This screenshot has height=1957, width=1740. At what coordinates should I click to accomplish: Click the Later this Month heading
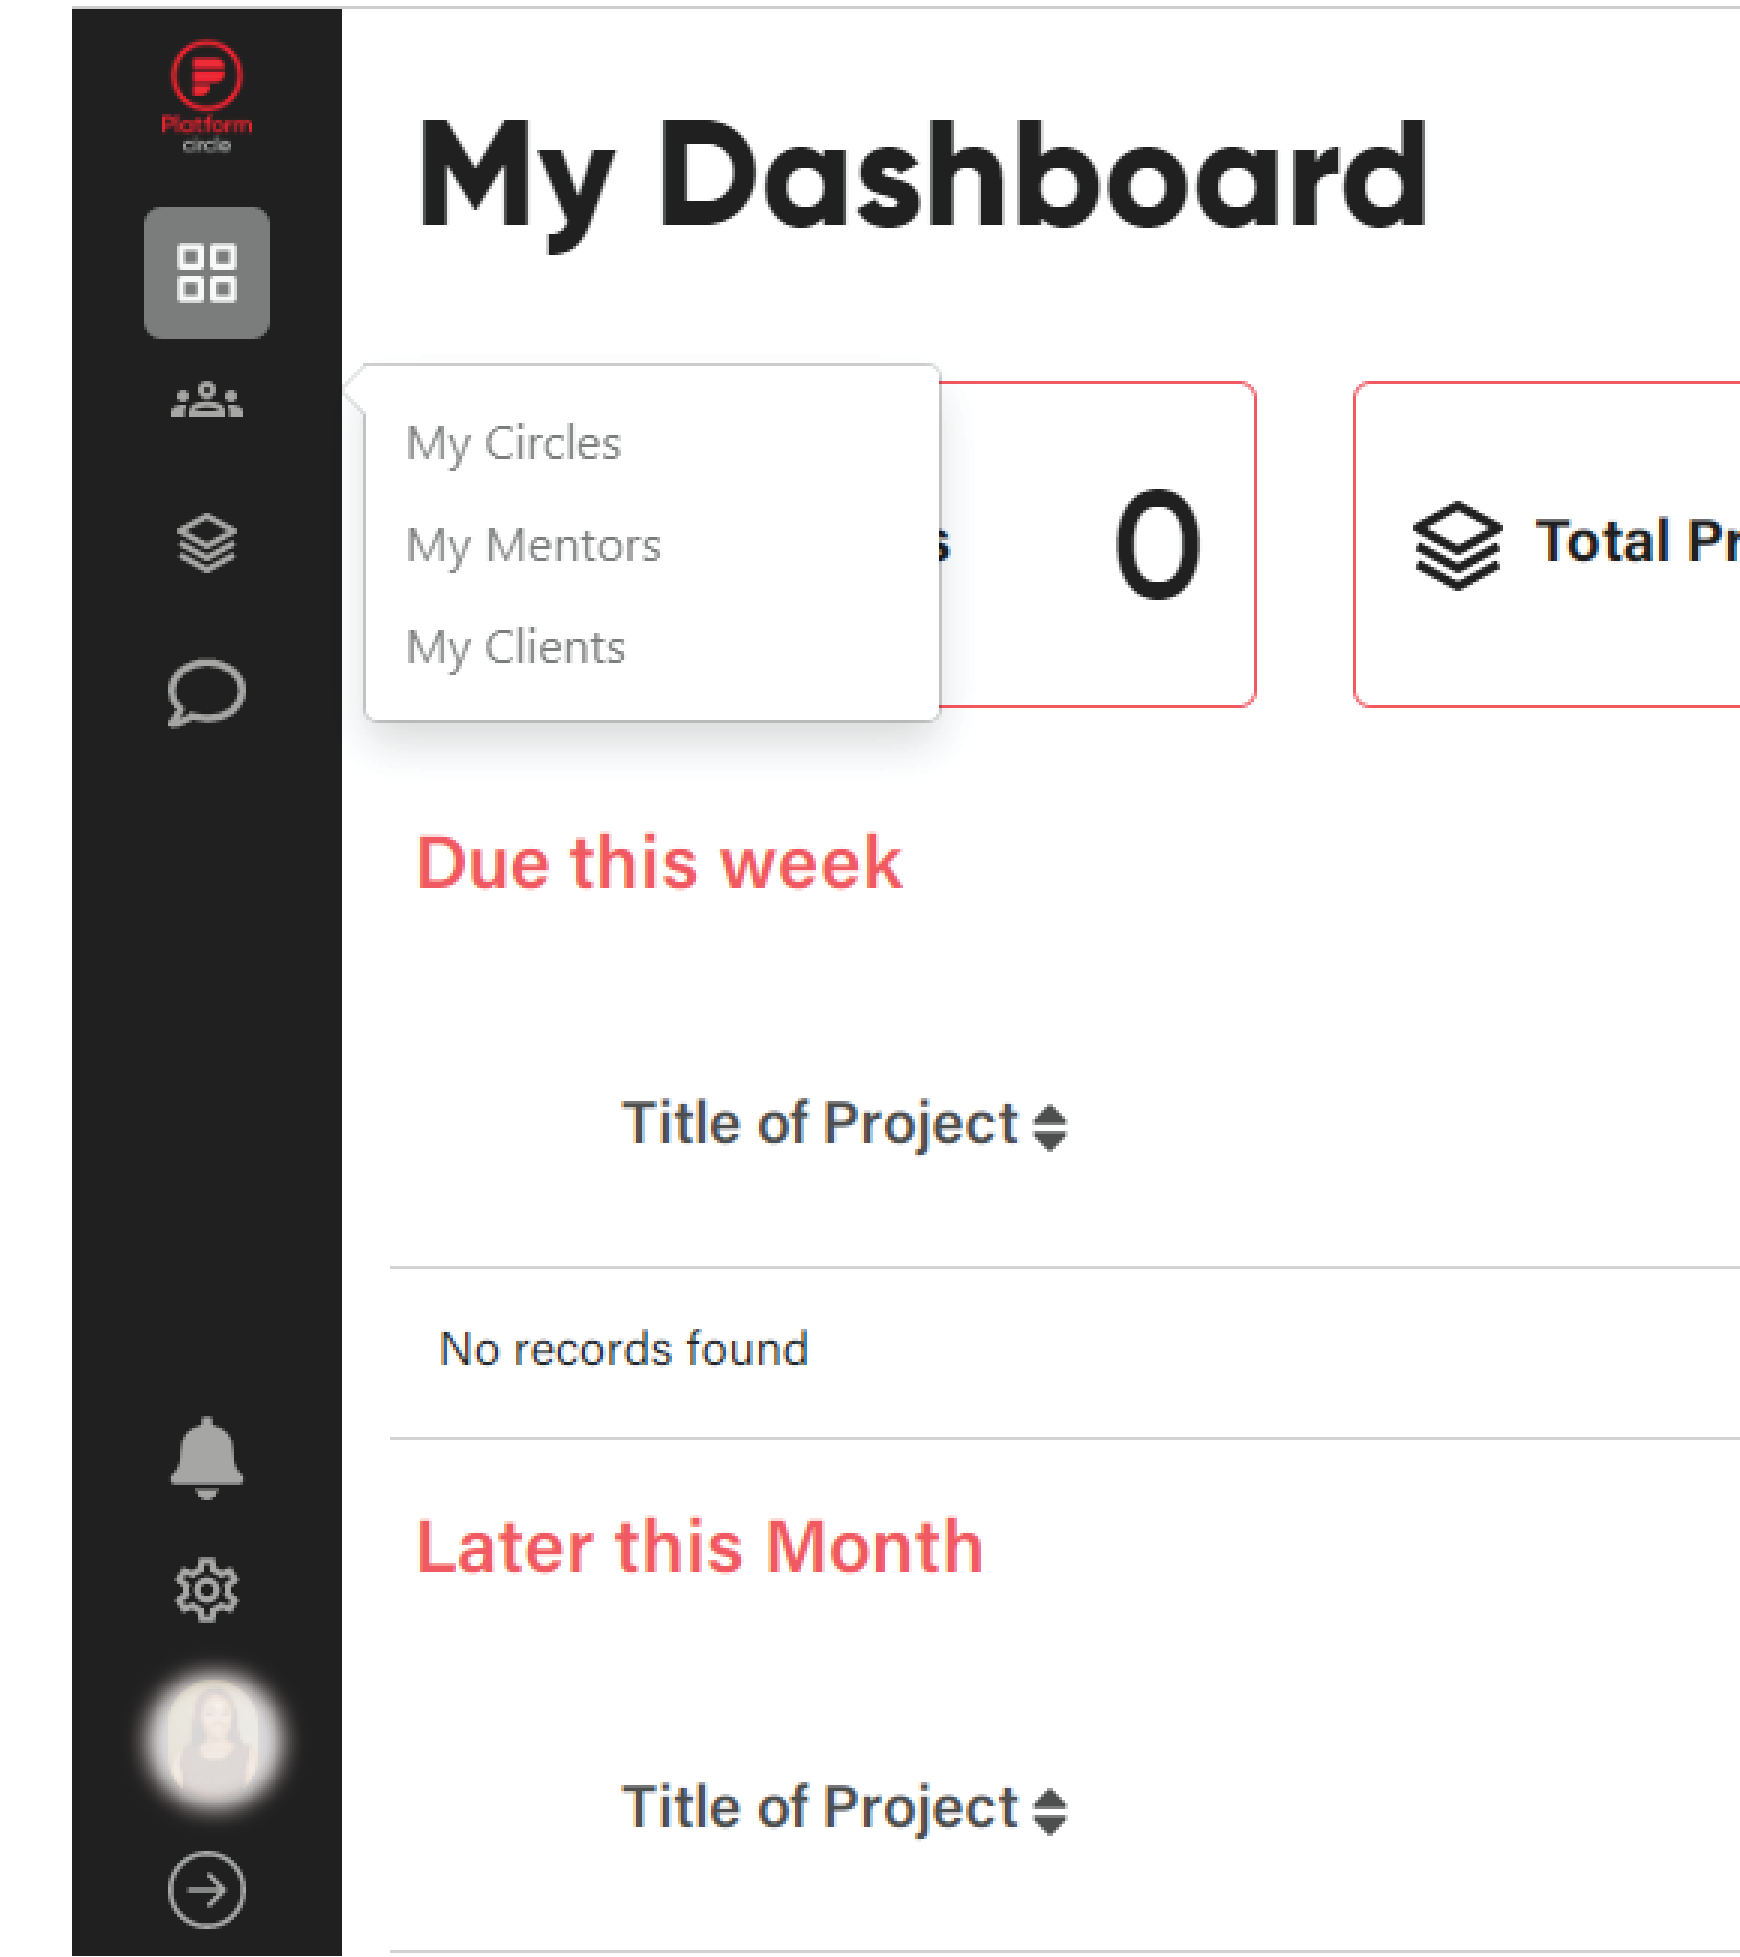700,1547
